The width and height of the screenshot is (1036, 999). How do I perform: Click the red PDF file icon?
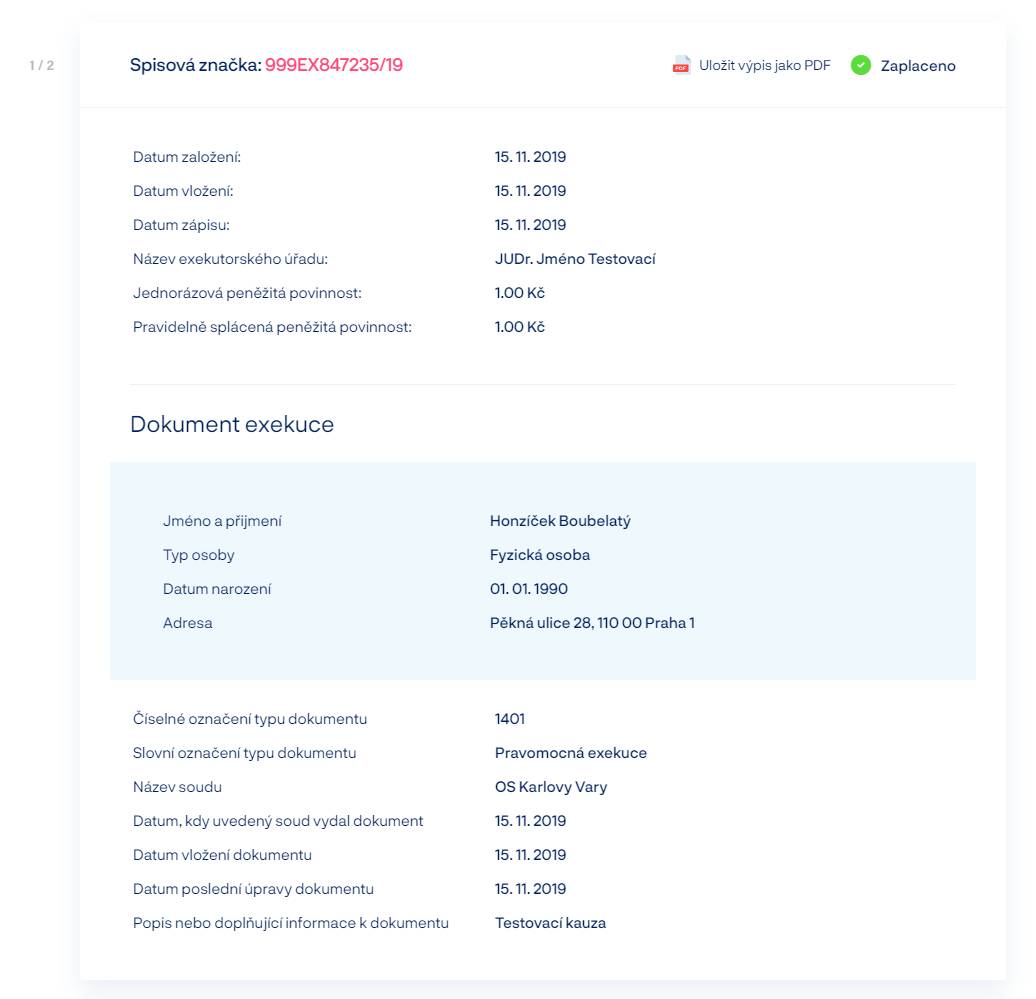pos(681,66)
